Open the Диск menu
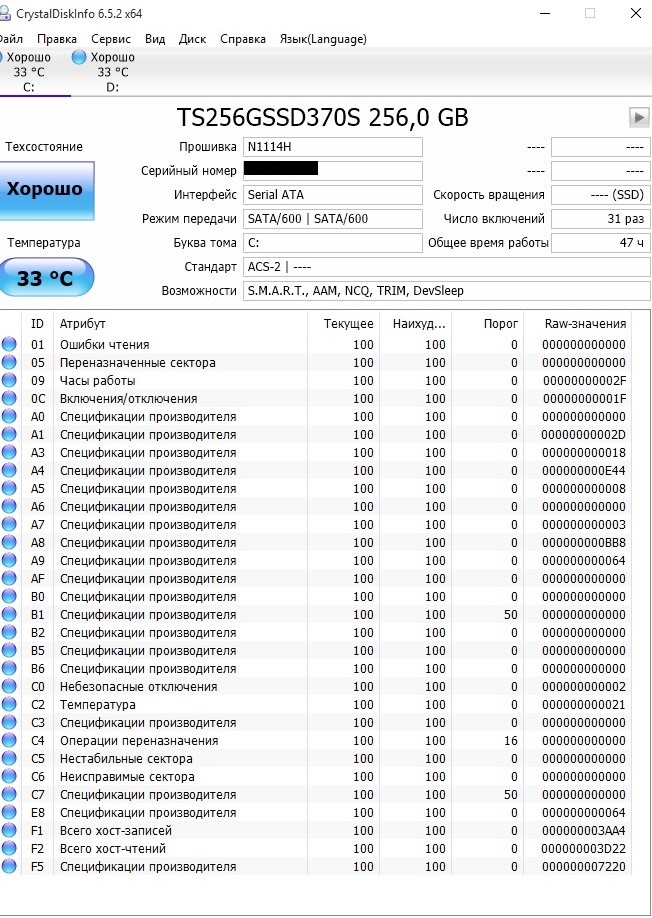The width and height of the screenshot is (652, 918). click(193, 39)
